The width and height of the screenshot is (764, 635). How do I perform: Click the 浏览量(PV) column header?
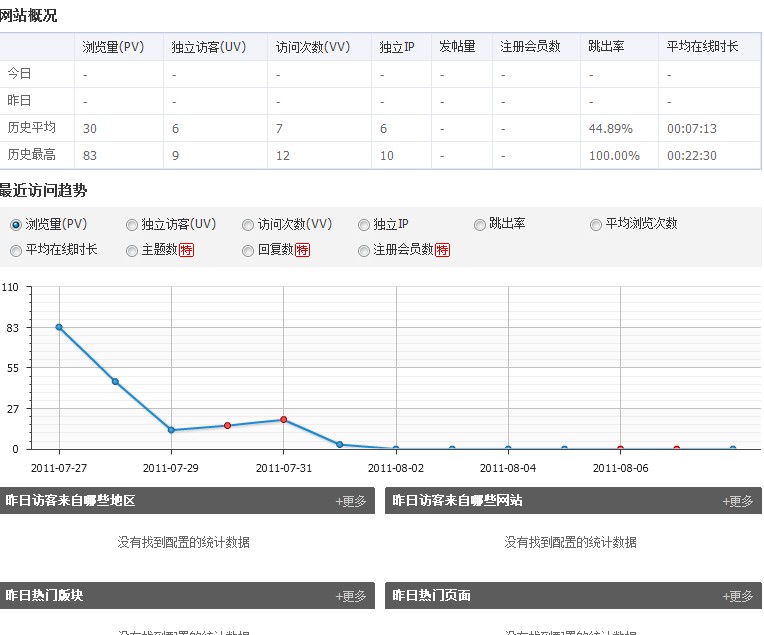[x=113, y=47]
